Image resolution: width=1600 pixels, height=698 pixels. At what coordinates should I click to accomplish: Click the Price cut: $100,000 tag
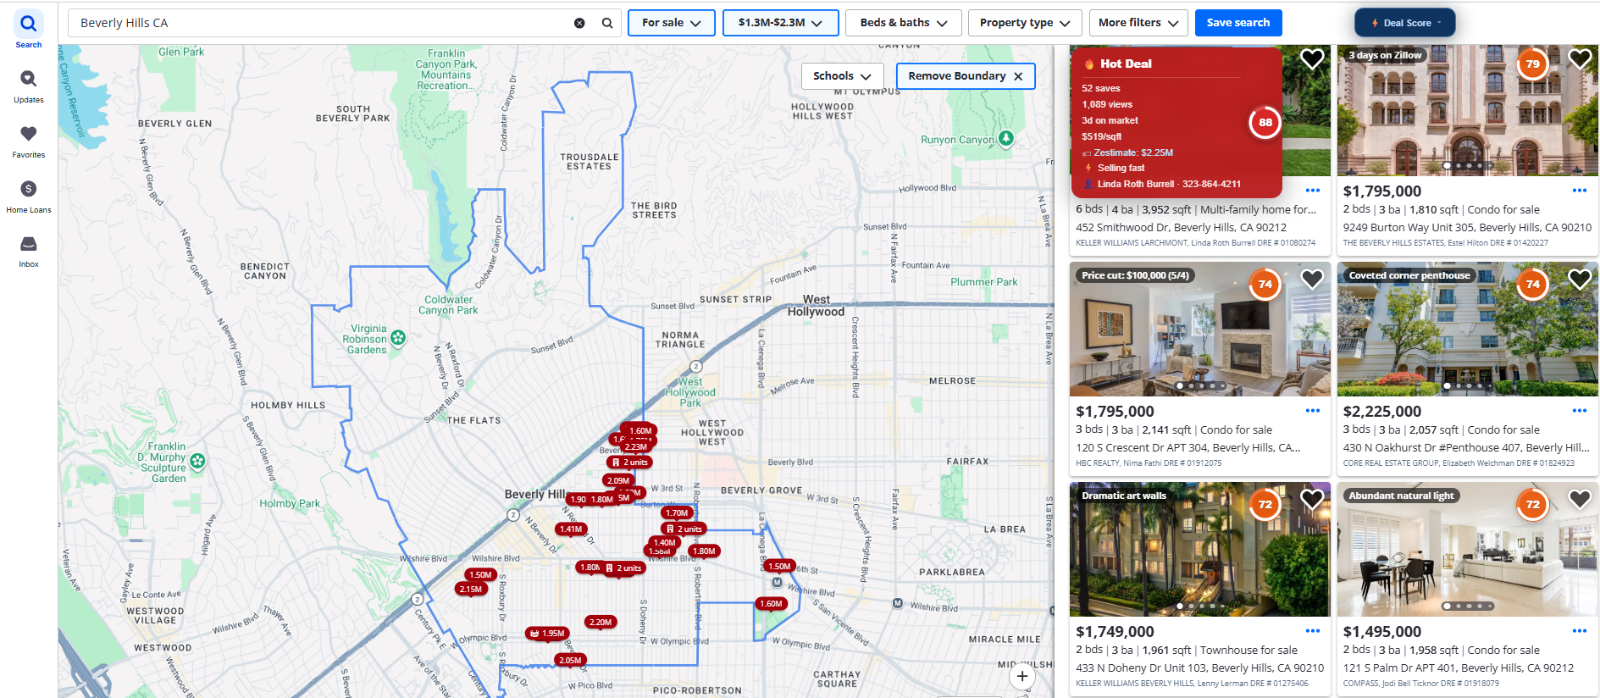pos(1135,275)
